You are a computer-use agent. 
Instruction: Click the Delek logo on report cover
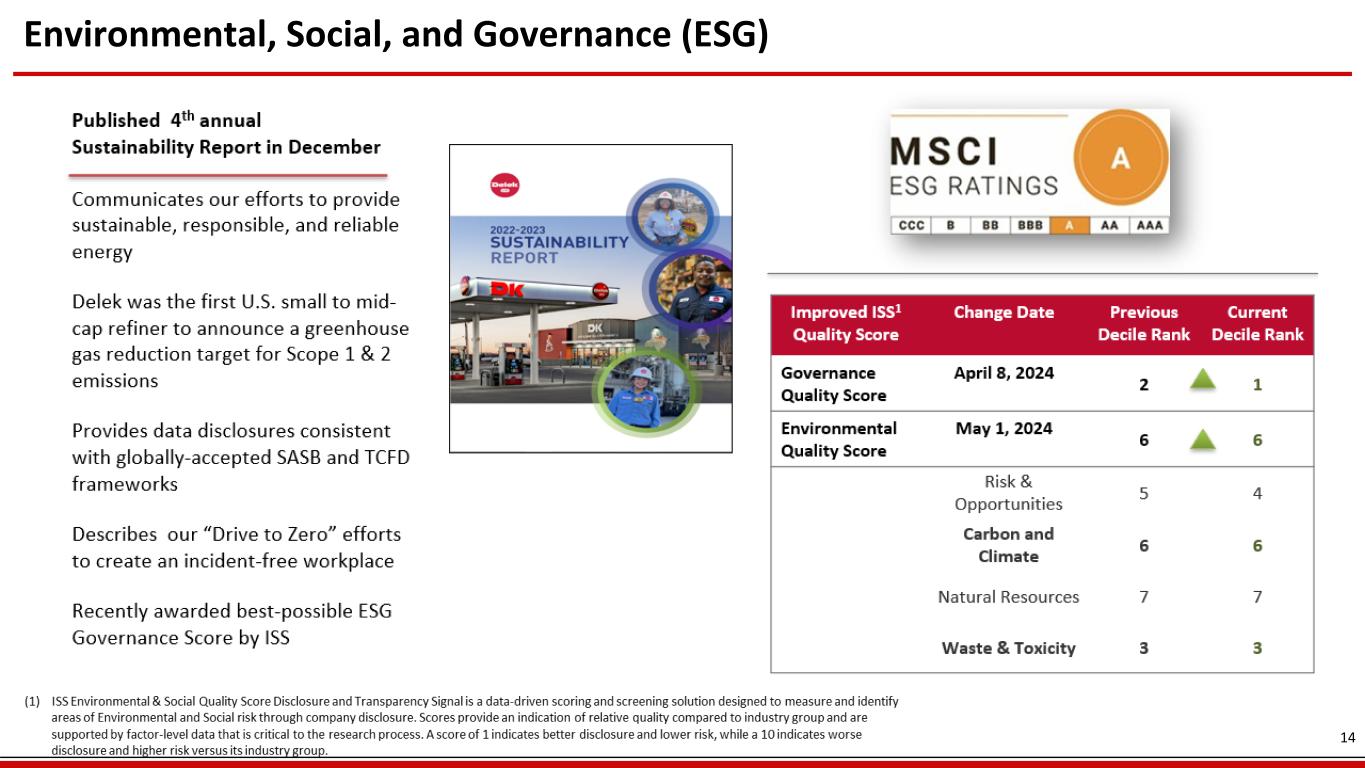pyautogui.click(x=505, y=185)
